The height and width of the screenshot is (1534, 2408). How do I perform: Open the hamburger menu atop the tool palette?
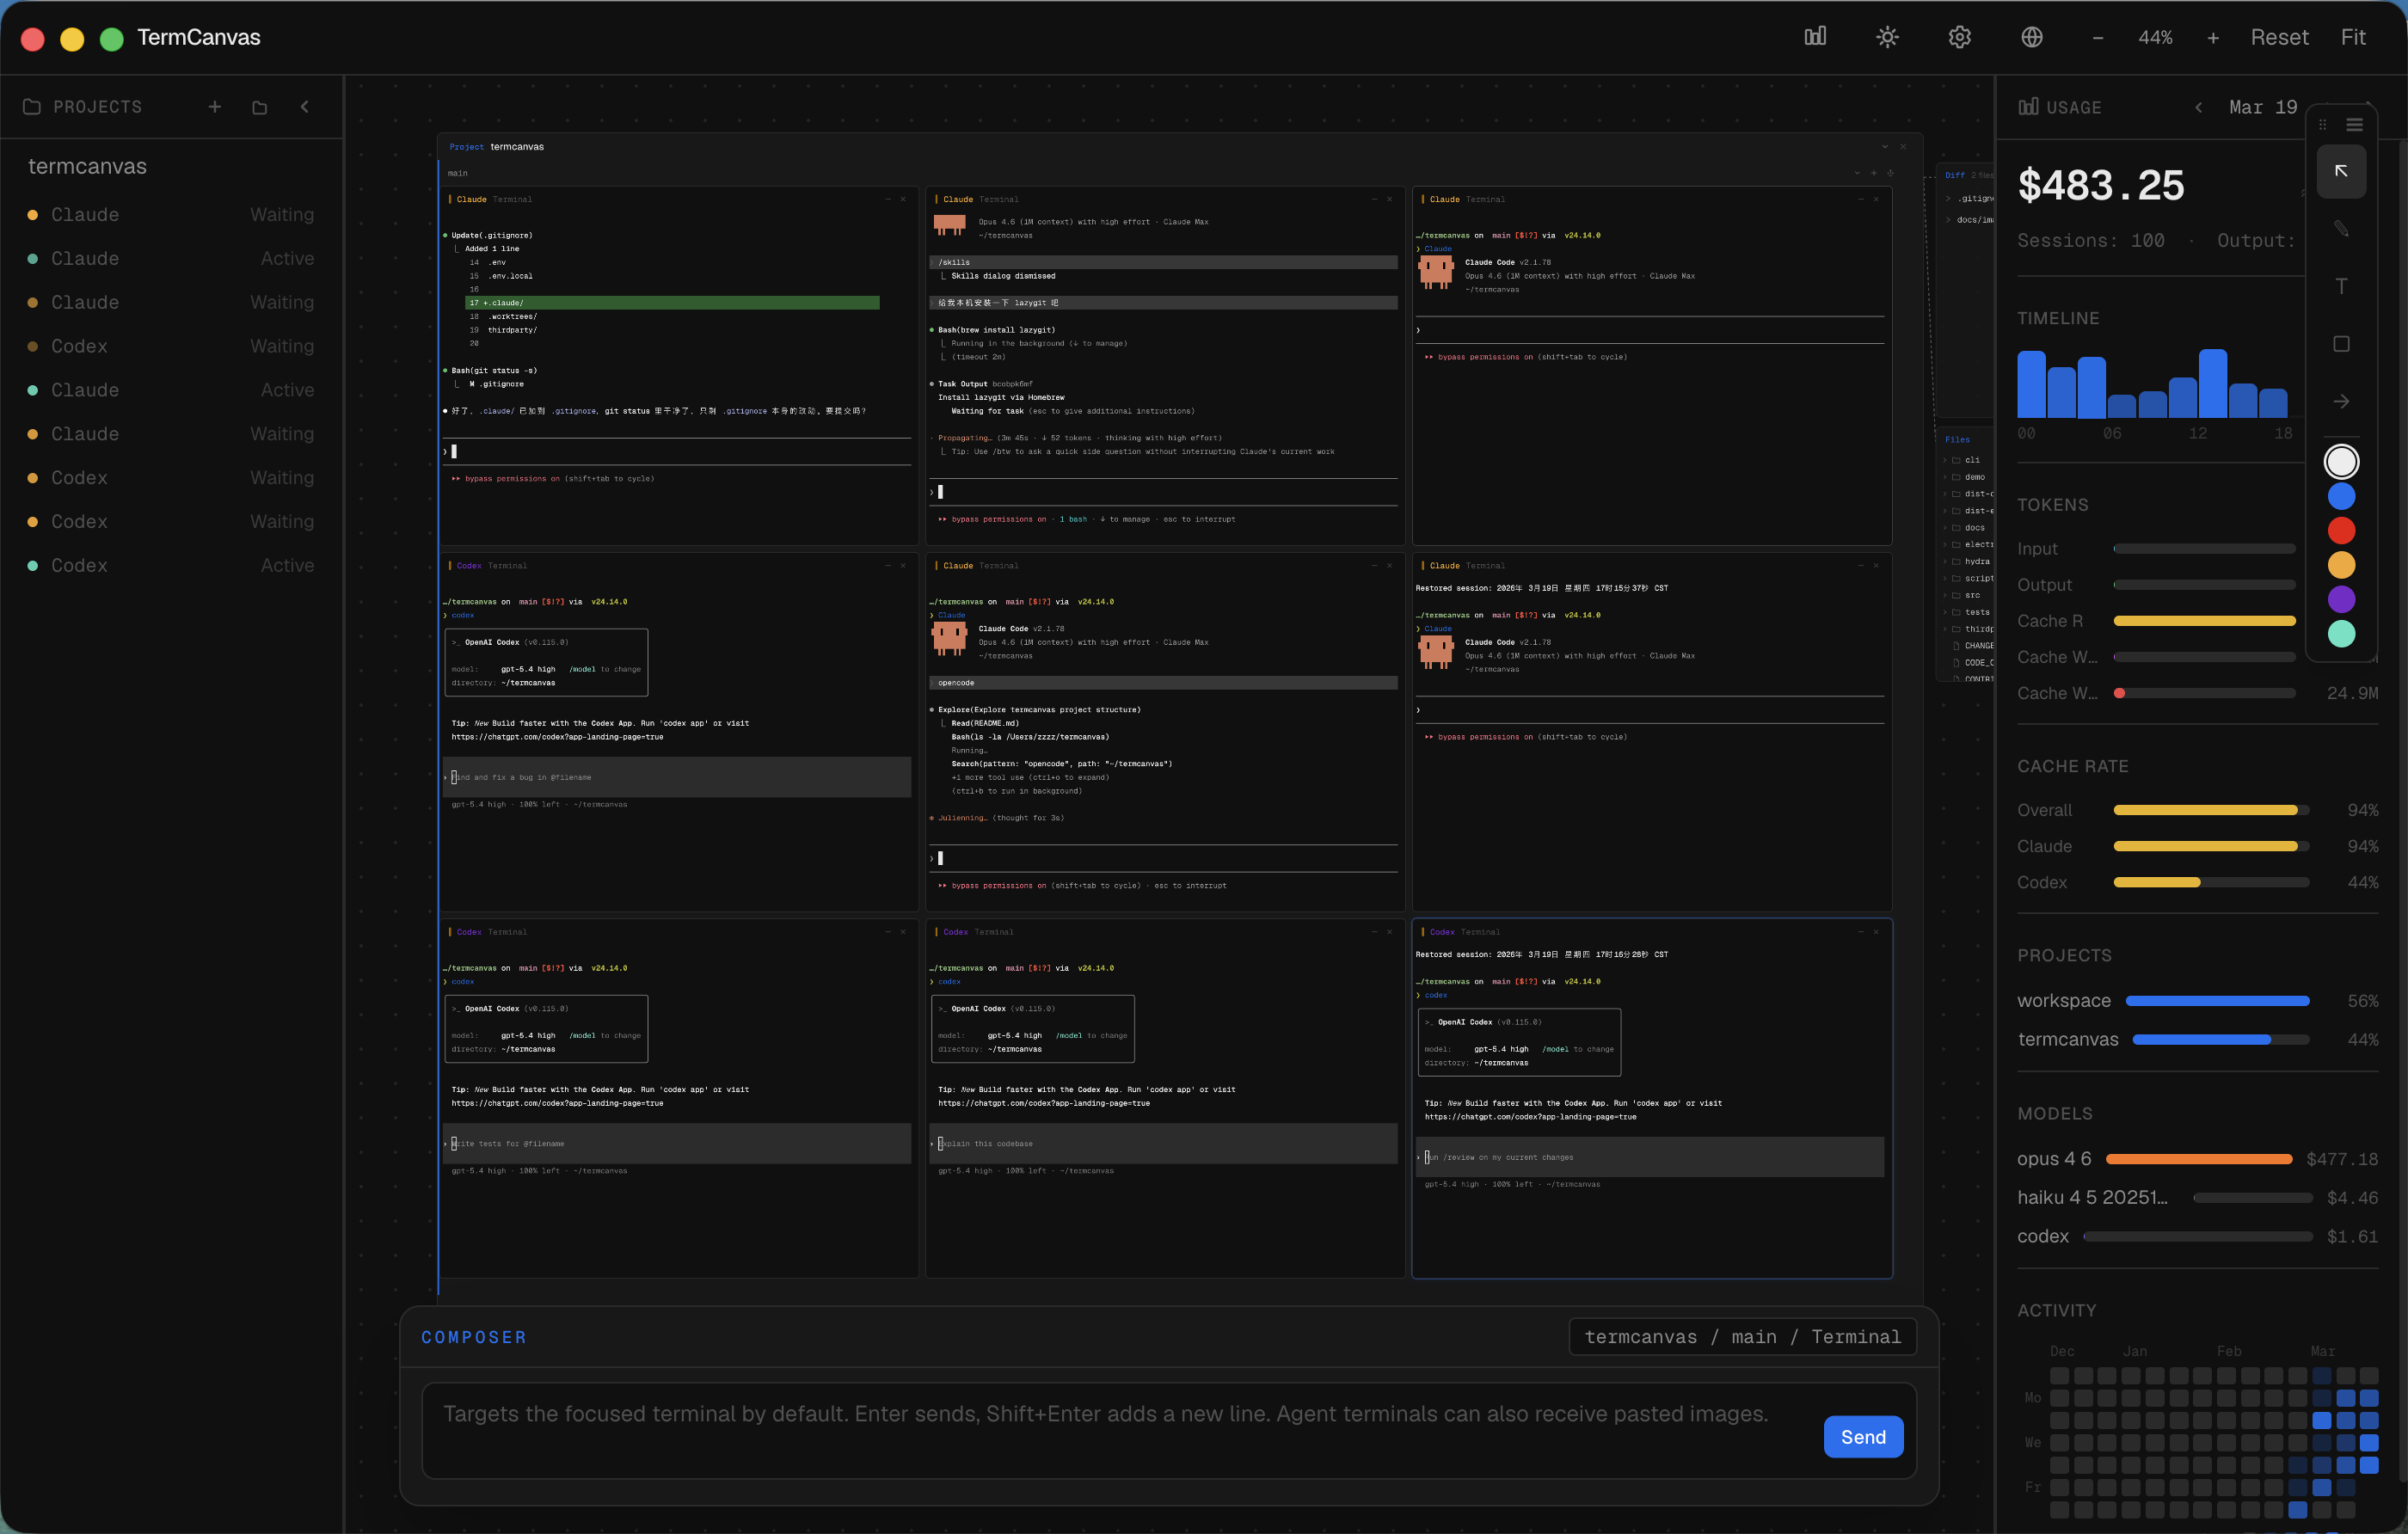point(2355,124)
